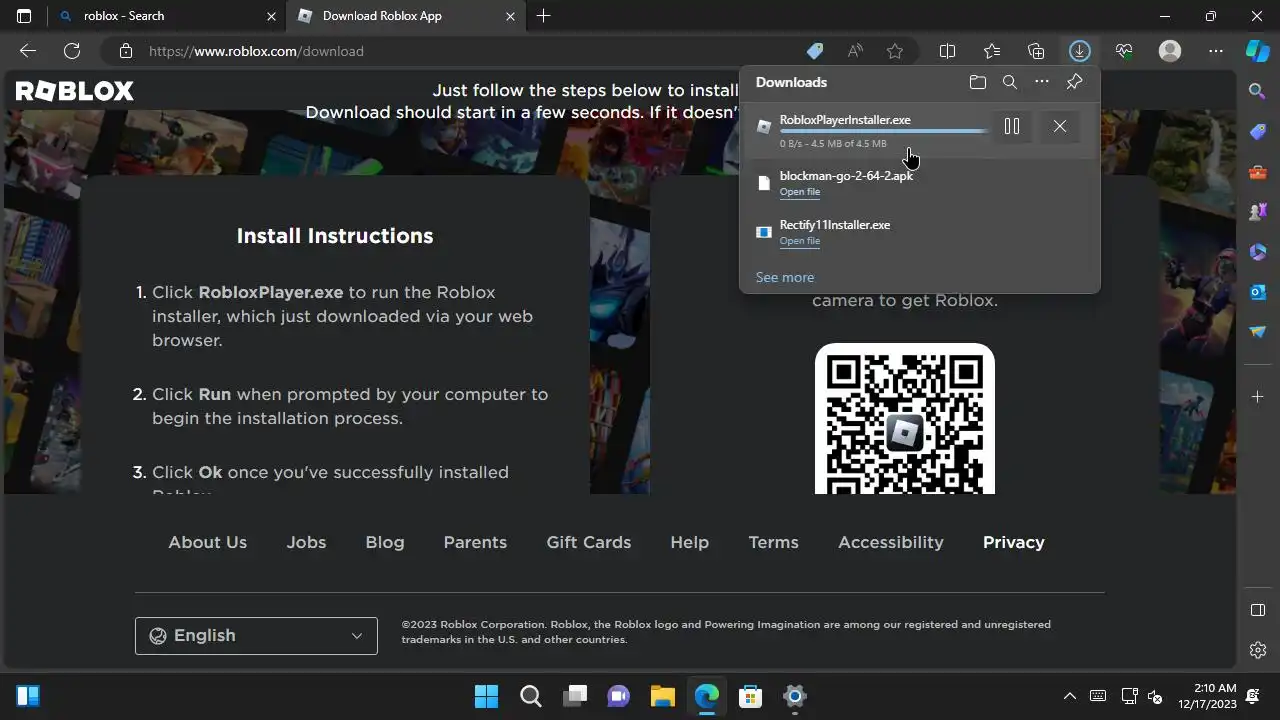Viewport: 1280px width, 720px height.
Task: Open Microsoft Store from taskbar
Action: 750,696
